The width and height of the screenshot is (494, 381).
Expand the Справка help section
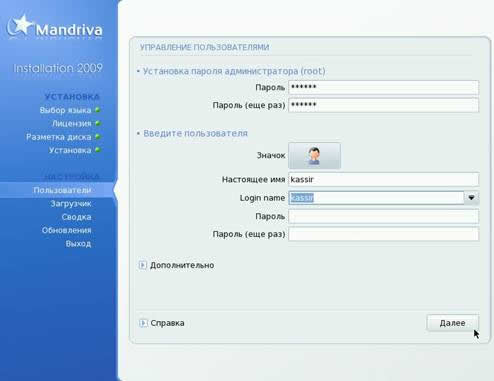pyautogui.click(x=143, y=323)
